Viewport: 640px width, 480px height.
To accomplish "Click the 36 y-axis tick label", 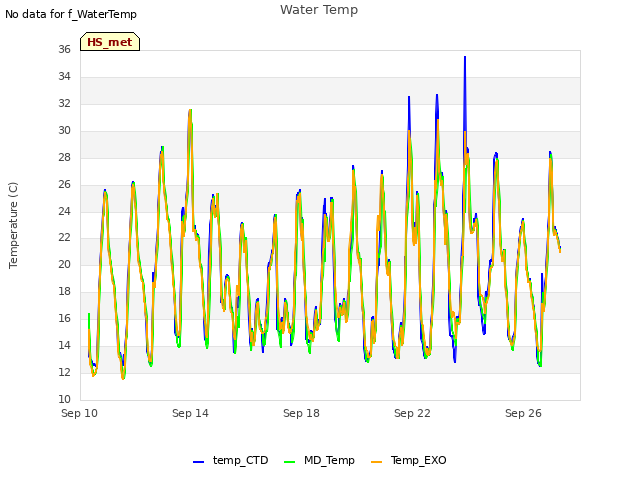I will pos(64,49).
